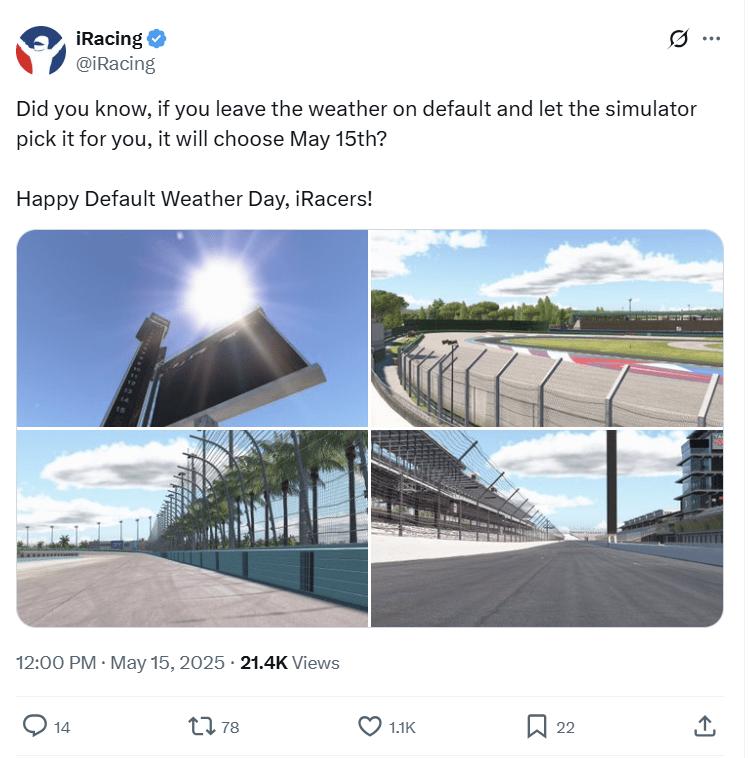Click the iRacing profile avatar
Viewport: 750px width, 758px height.
point(41,50)
